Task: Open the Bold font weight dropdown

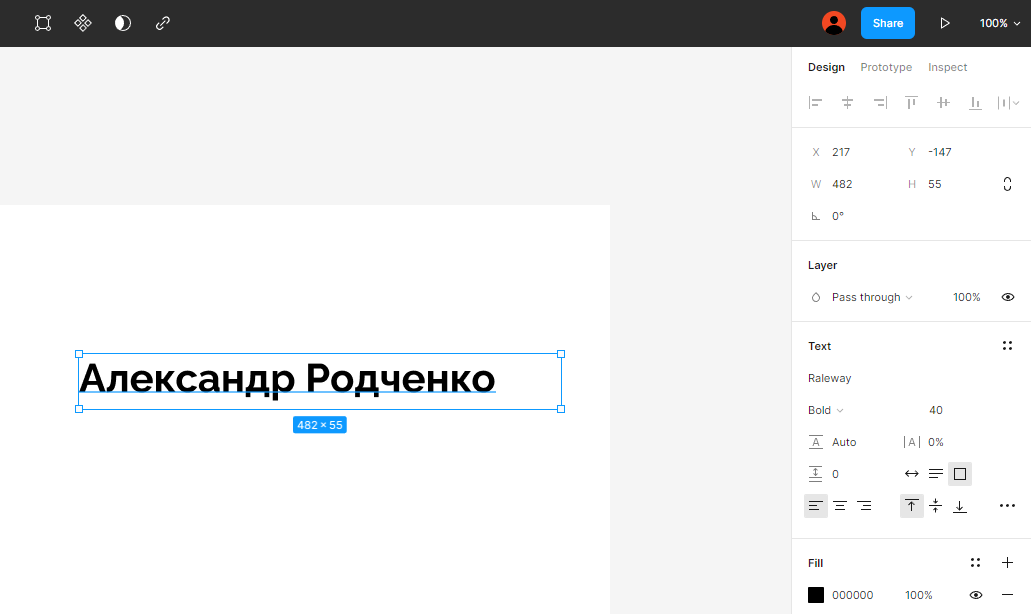Action: pos(826,410)
